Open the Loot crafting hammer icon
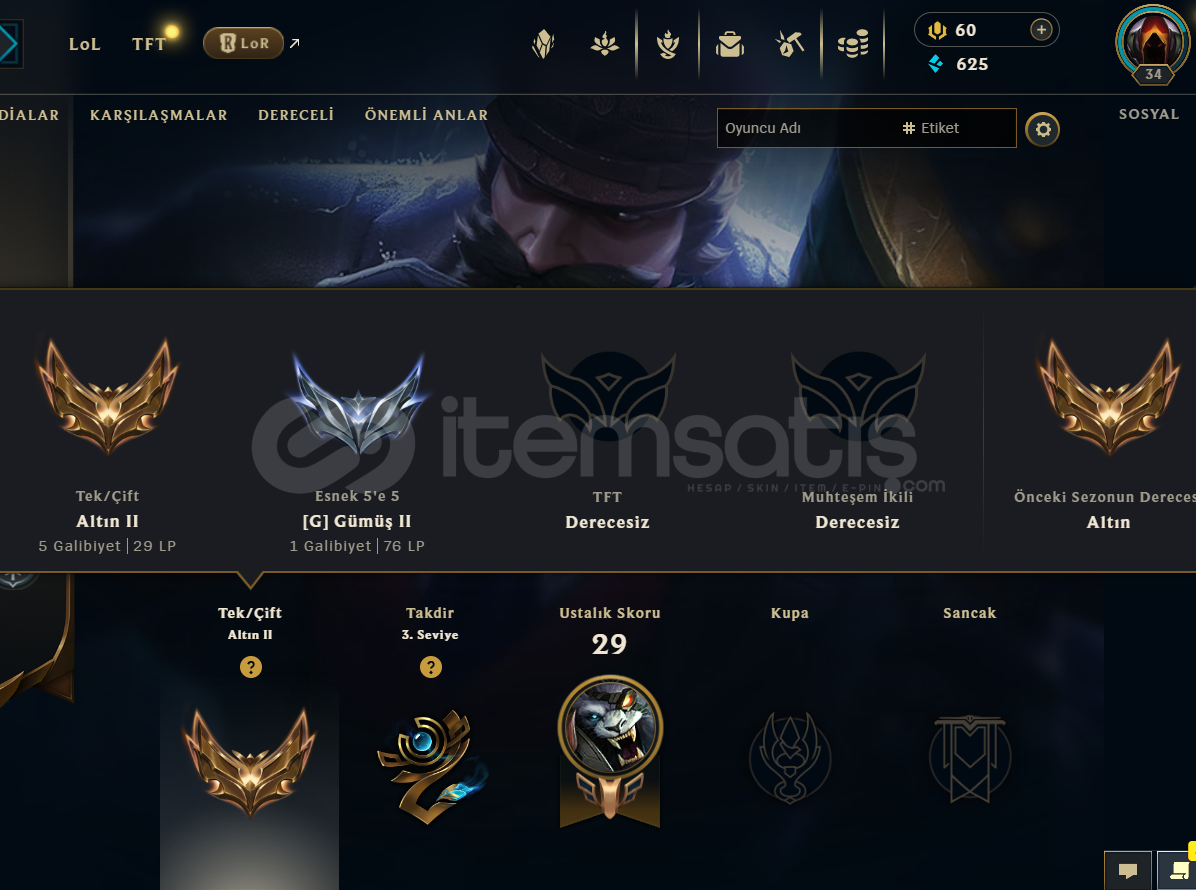 [x=790, y=44]
